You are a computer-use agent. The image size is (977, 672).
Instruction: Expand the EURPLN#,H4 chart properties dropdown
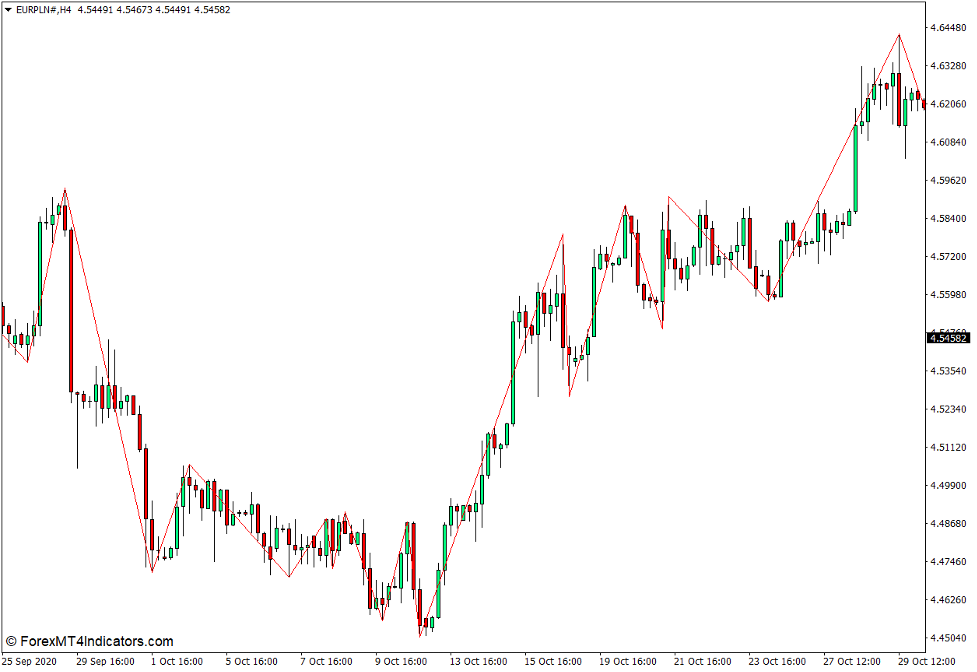click(8, 9)
